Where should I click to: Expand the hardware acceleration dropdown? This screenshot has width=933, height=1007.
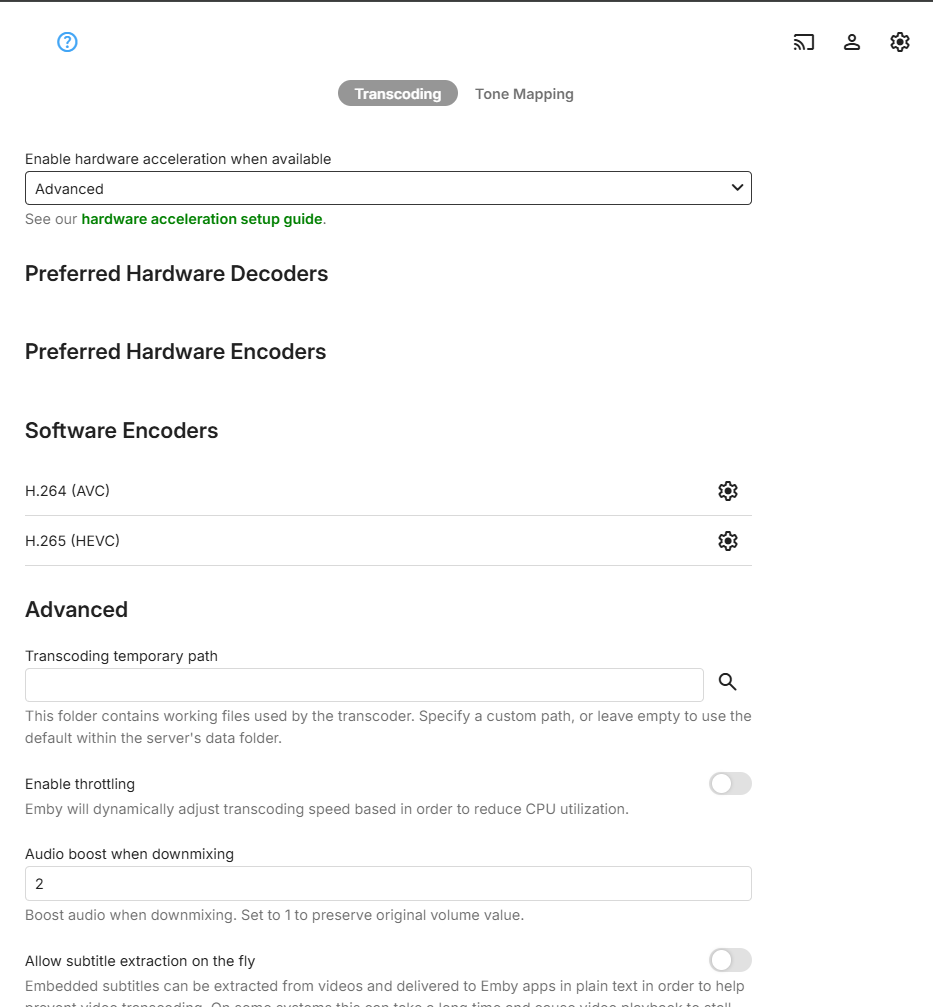pos(387,188)
